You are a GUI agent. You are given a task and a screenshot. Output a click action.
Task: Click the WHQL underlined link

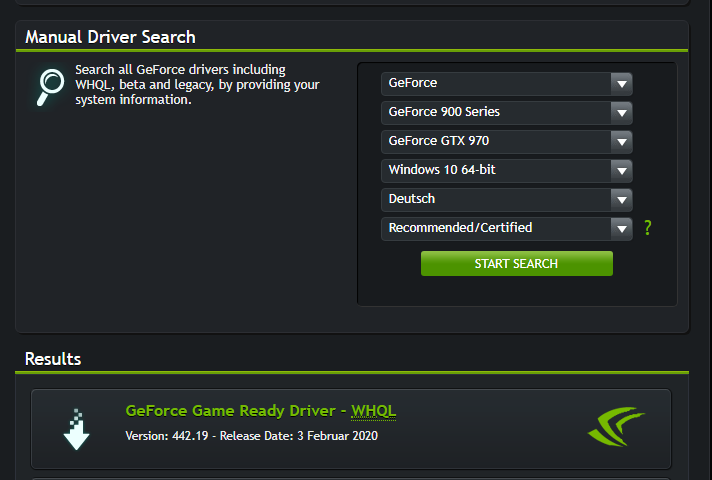click(x=373, y=411)
